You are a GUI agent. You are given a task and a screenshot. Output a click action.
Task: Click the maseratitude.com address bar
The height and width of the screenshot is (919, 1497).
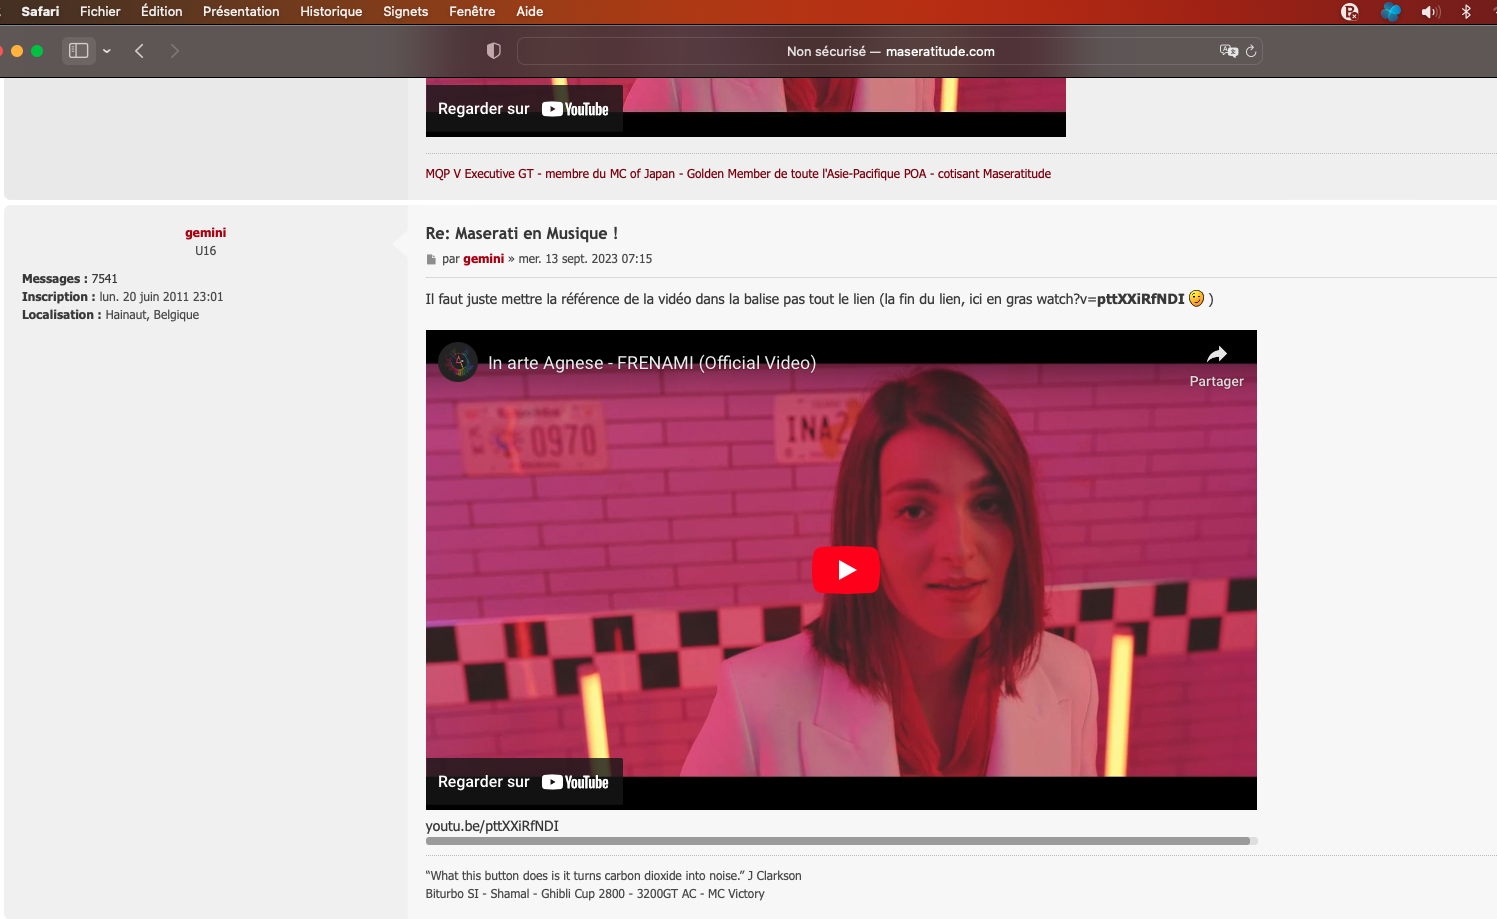889,51
